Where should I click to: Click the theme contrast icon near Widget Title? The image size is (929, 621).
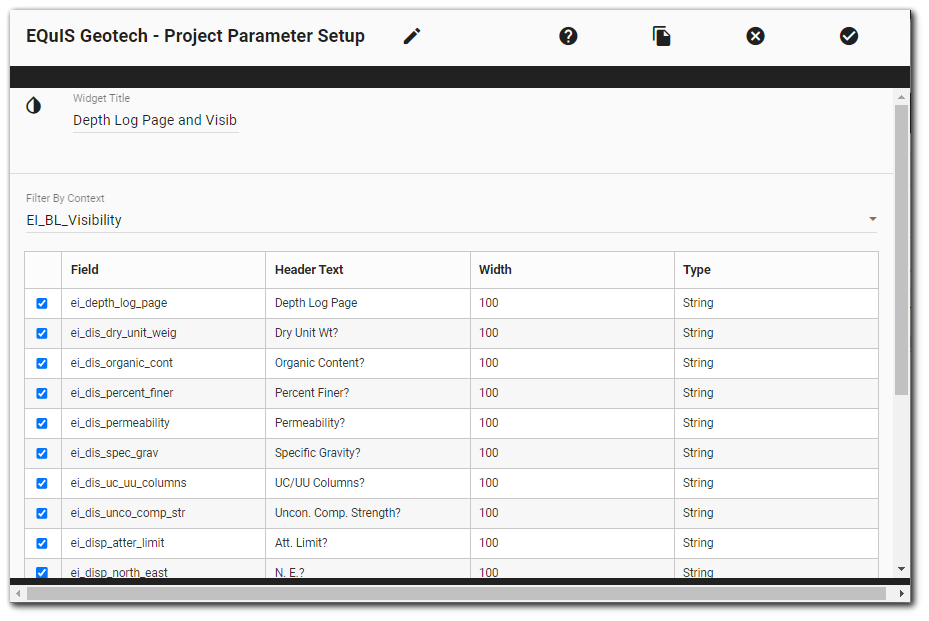pos(33,105)
